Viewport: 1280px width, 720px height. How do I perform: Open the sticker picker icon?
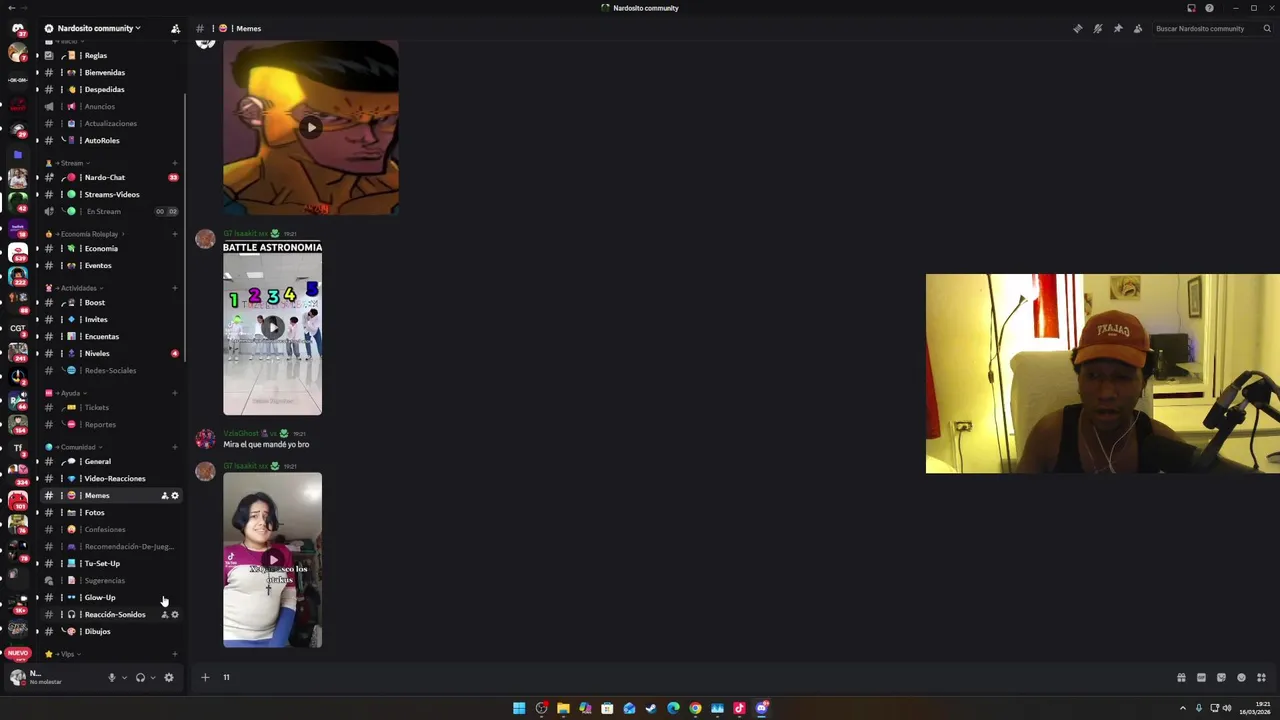click(1221, 678)
